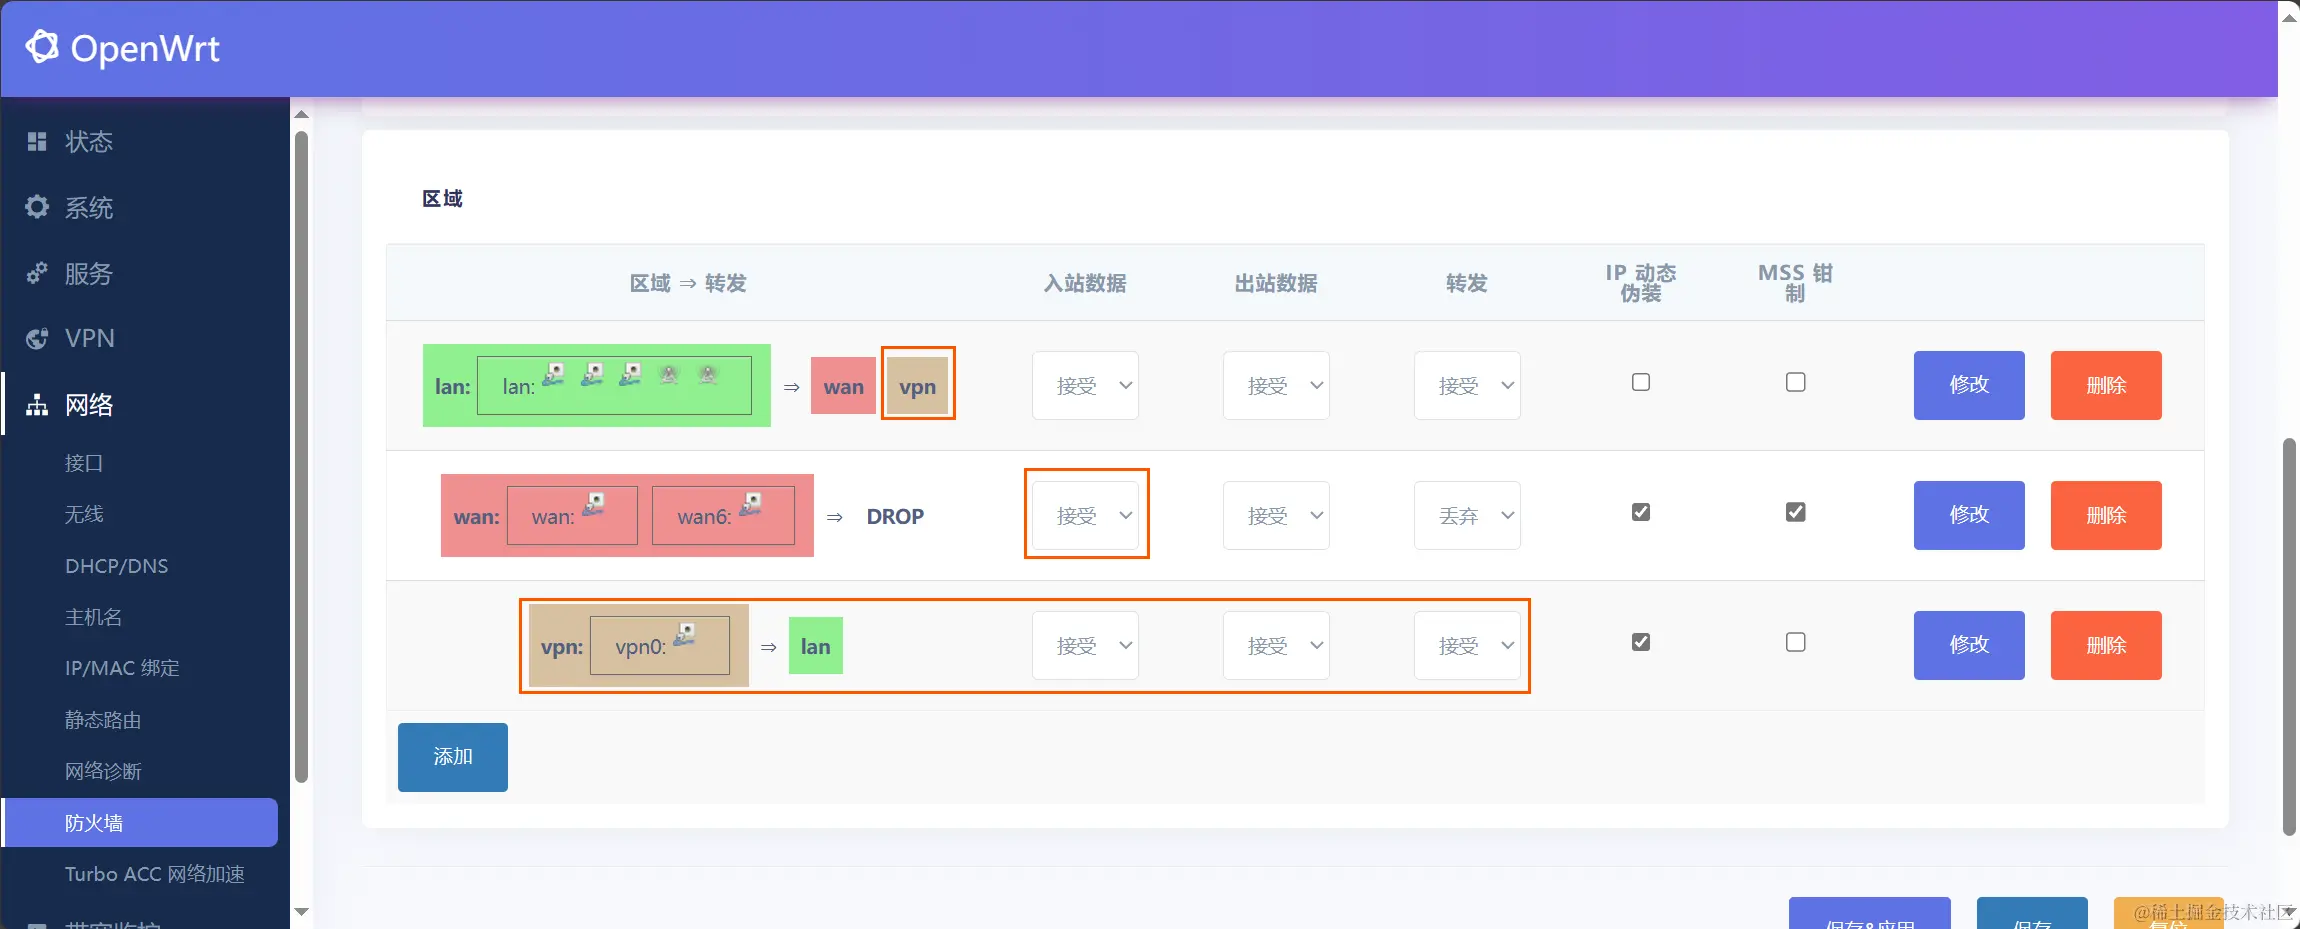Switch to the 防火墙 firewall menu item
Viewport: 2300px width, 929px height.
coord(92,822)
